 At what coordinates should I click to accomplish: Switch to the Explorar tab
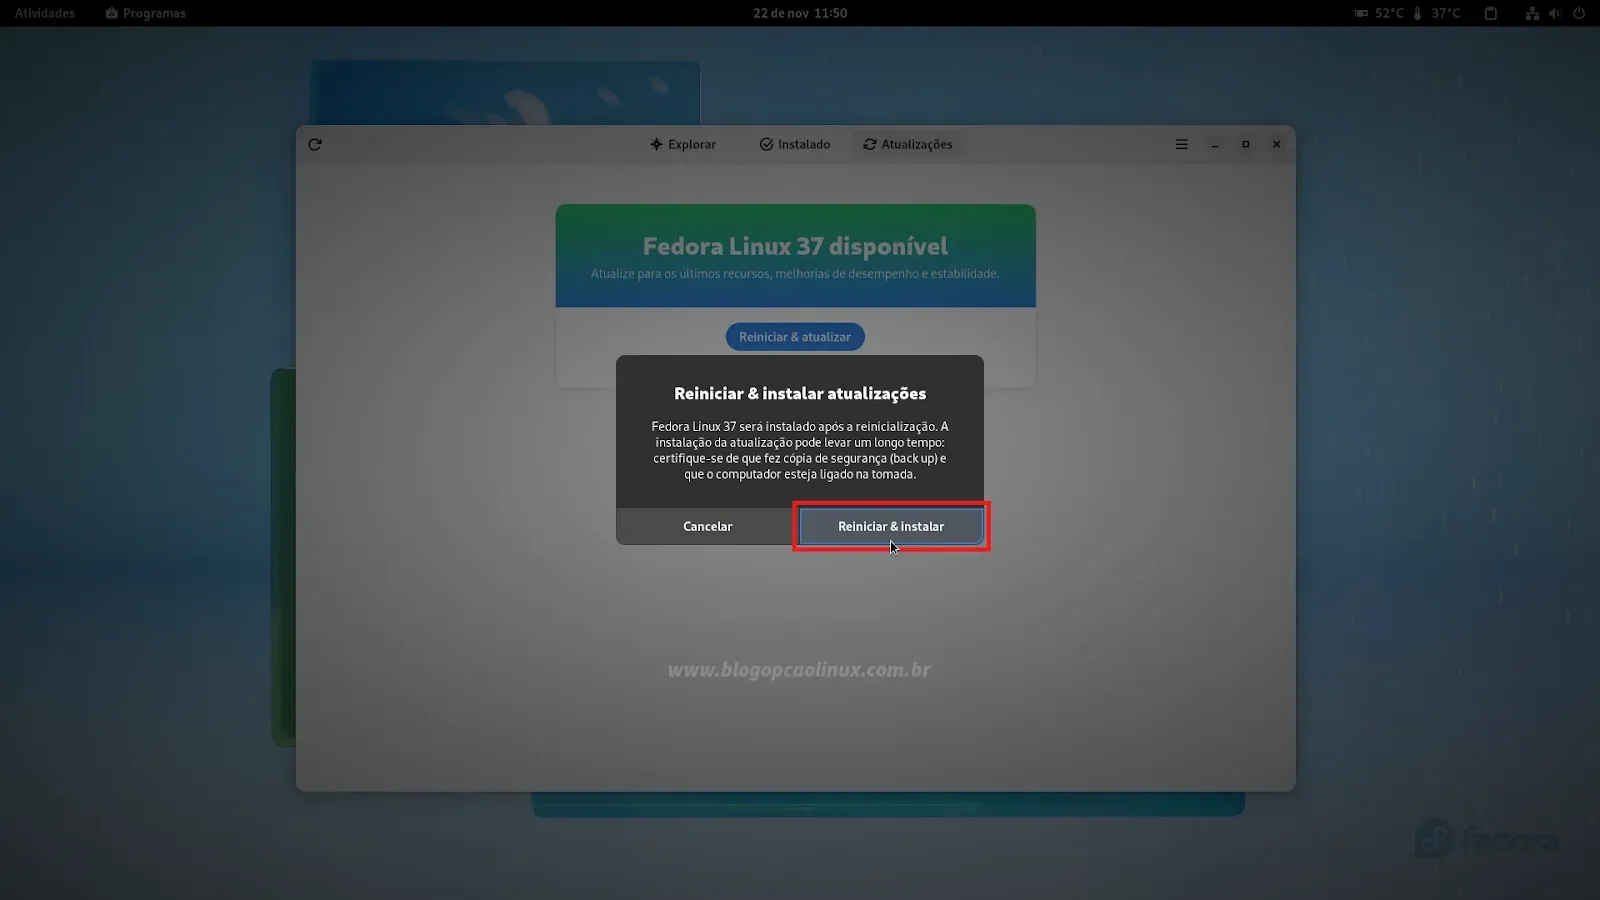tap(683, 144)
